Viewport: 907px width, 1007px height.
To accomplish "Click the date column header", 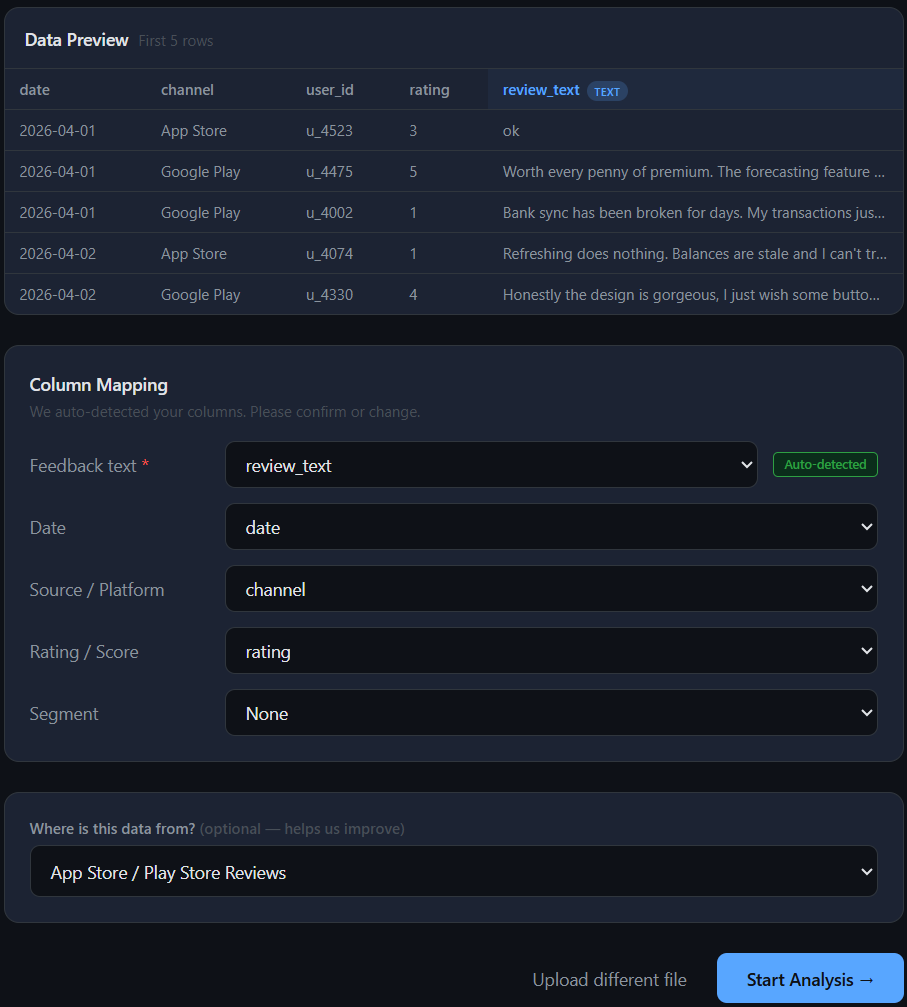I will tap(35, 90).
